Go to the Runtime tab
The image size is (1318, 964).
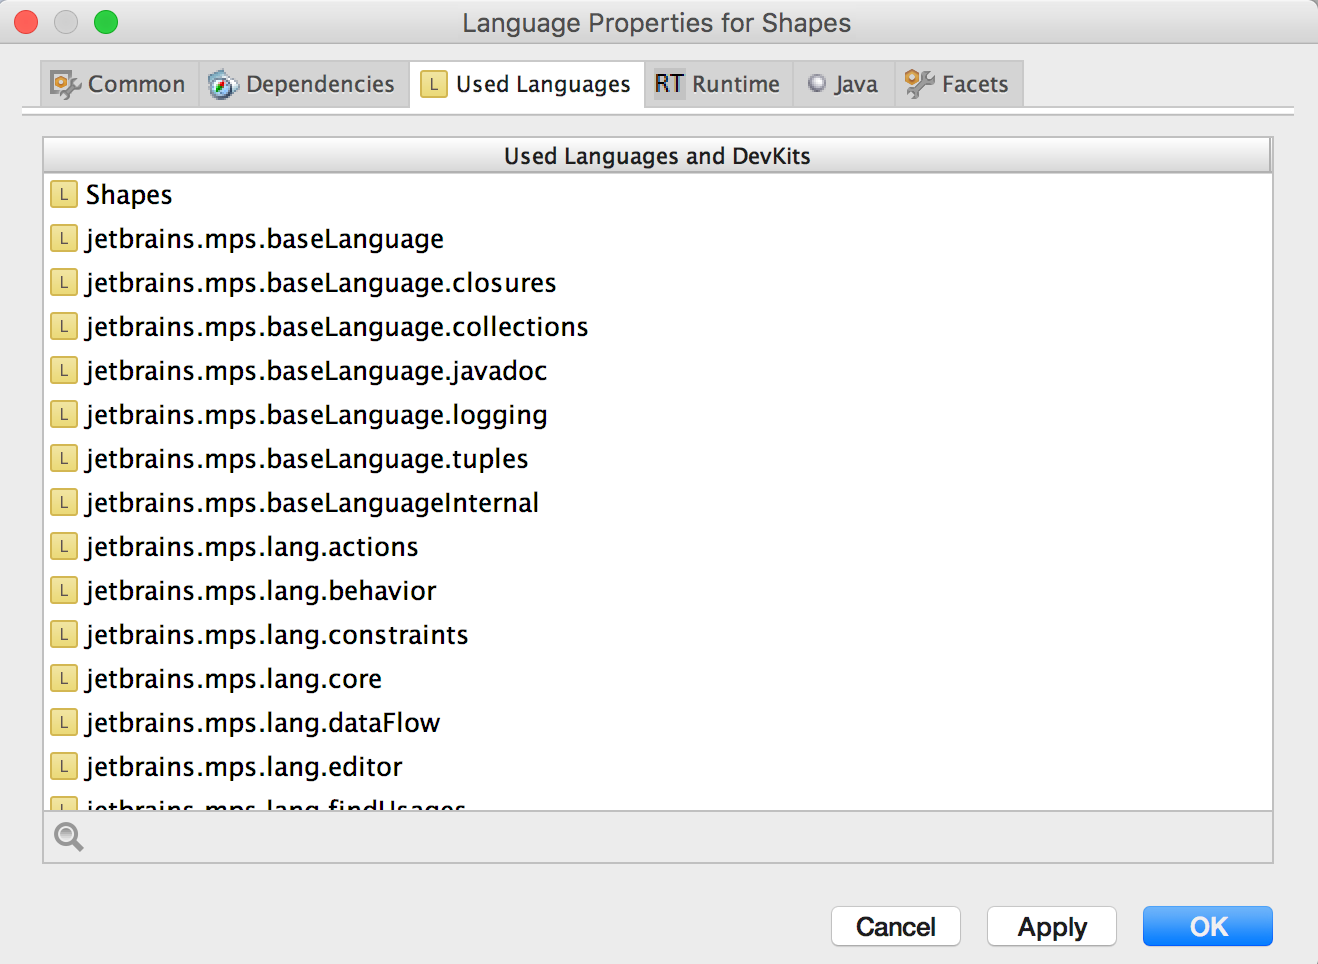coord(718,84)
